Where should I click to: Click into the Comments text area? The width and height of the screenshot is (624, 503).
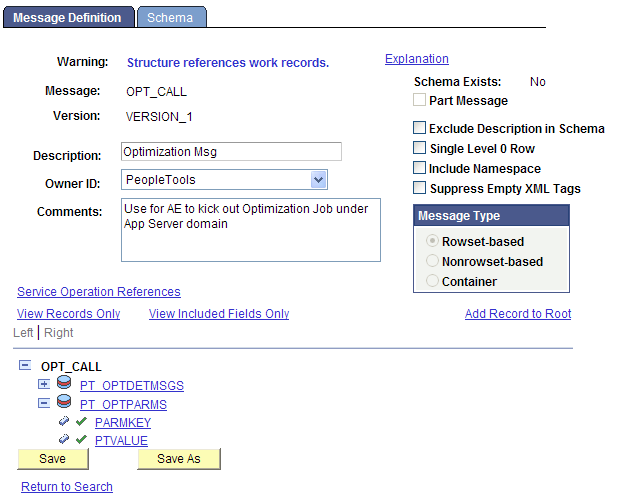pyautogui.click(x=251, y=230)
